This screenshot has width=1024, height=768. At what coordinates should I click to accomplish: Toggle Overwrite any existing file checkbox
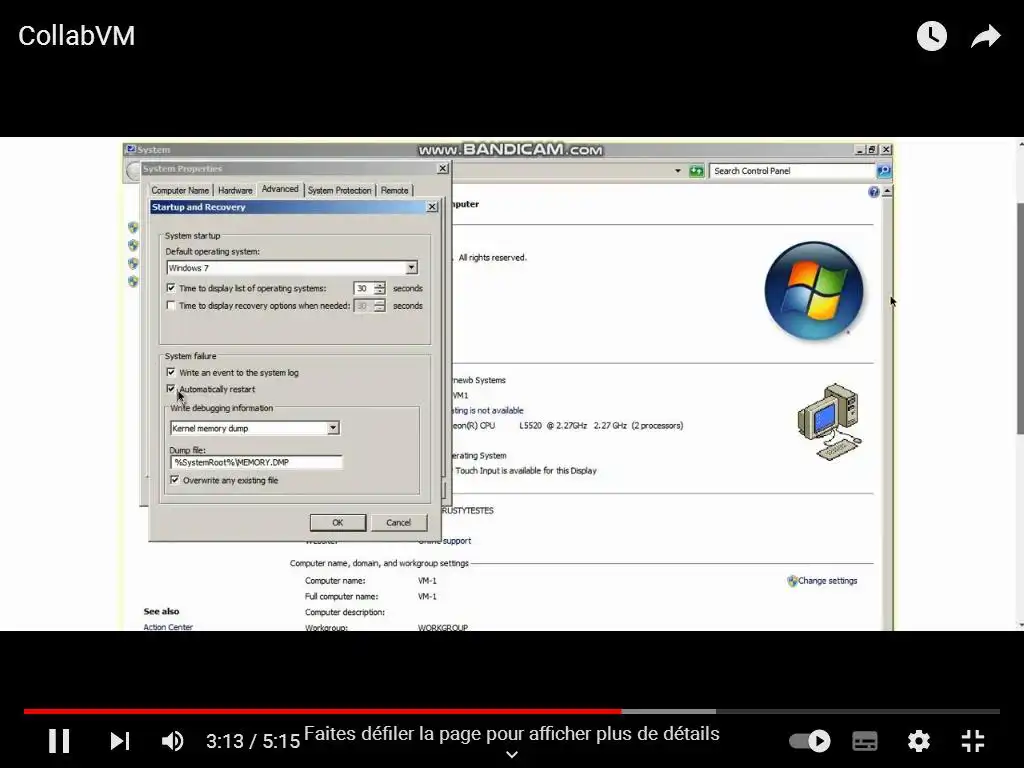(x=174, y=480)
